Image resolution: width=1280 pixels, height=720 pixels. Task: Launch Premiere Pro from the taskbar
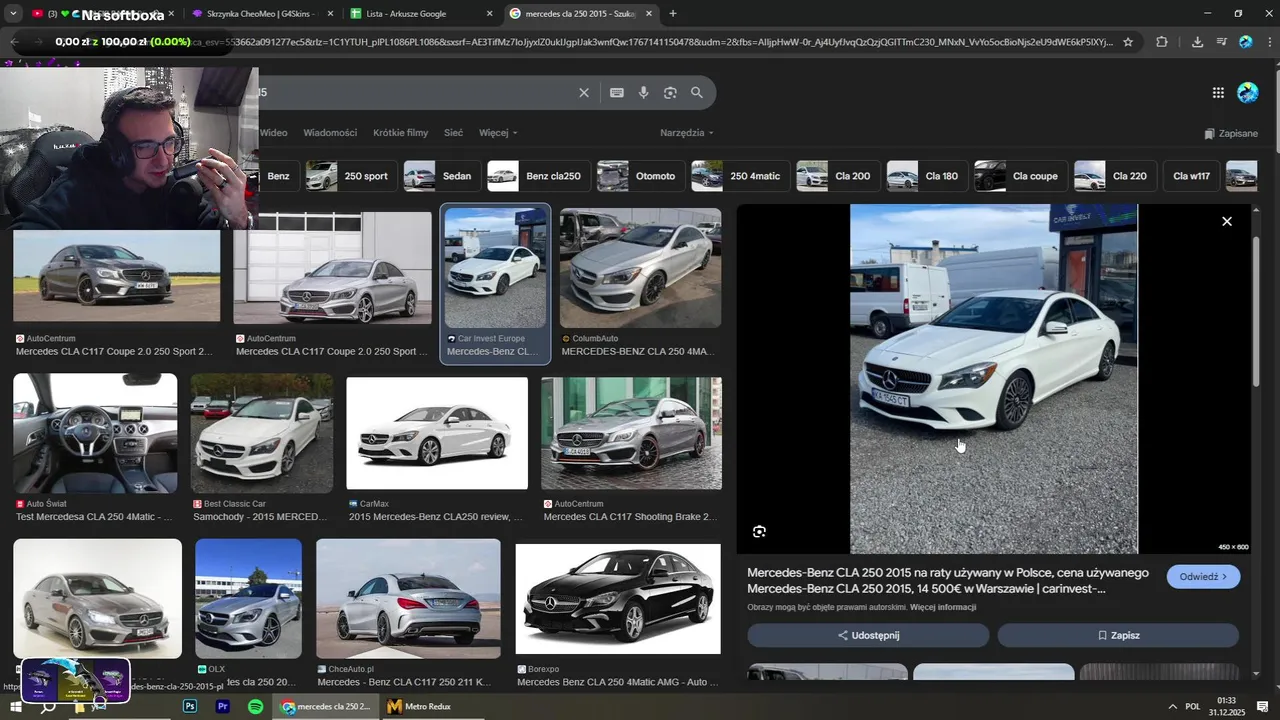tap(223, 706)
